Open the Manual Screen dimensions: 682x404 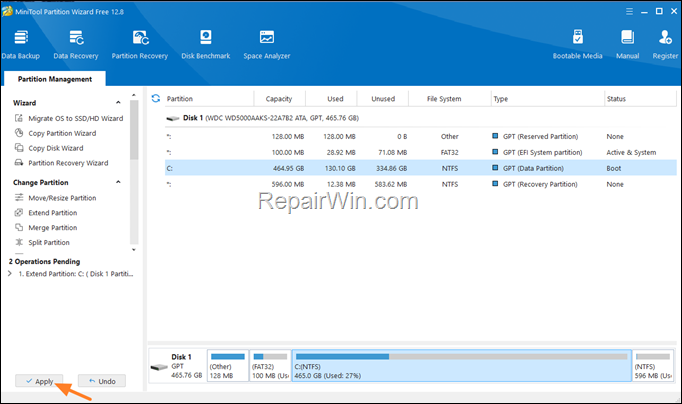point(627,44)
